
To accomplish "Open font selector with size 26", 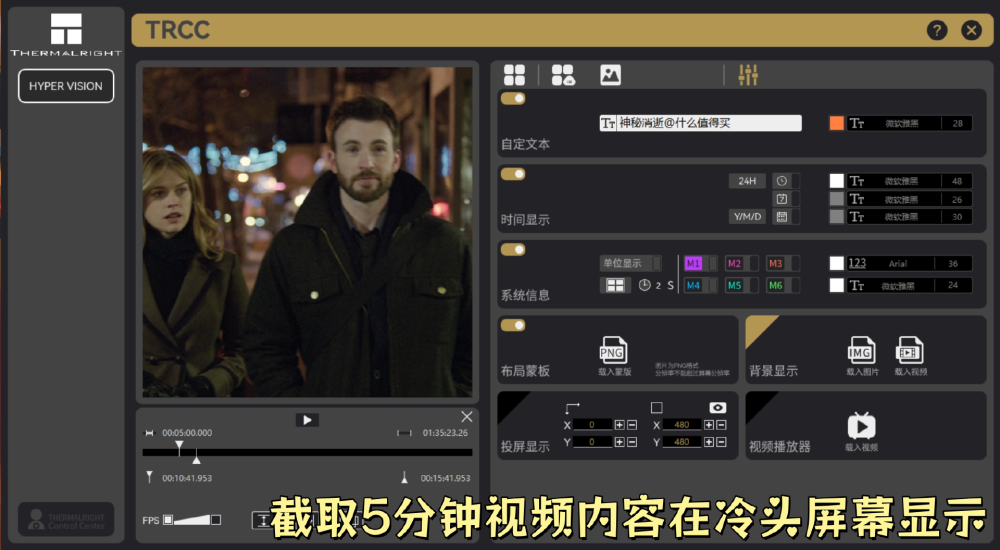I will tap(909, 199).
